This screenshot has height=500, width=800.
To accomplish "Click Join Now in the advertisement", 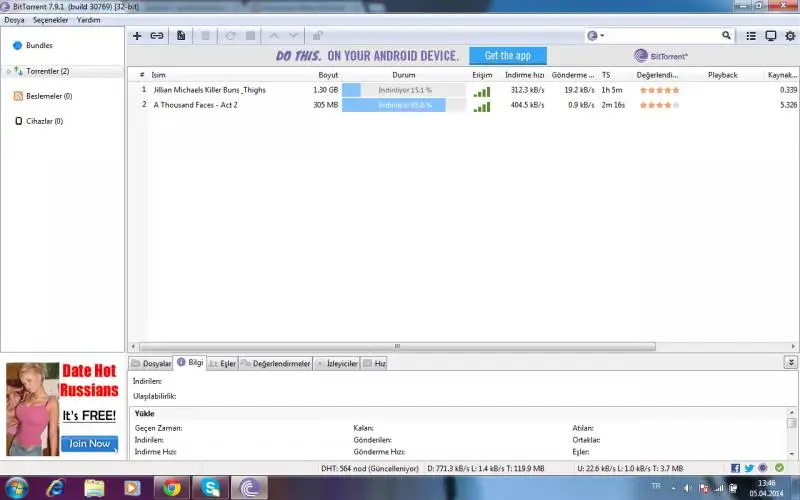I will point(90,443).
